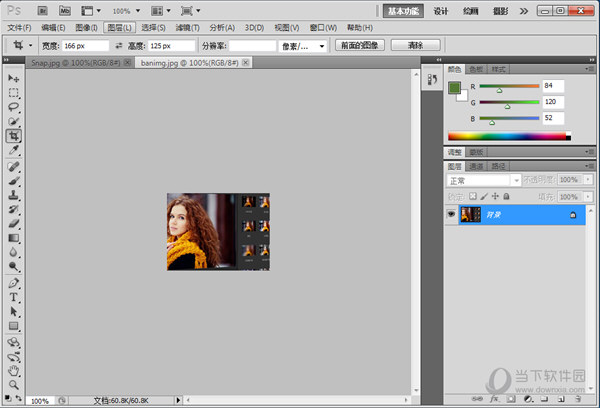Swap the width and height values

[119, 46]
